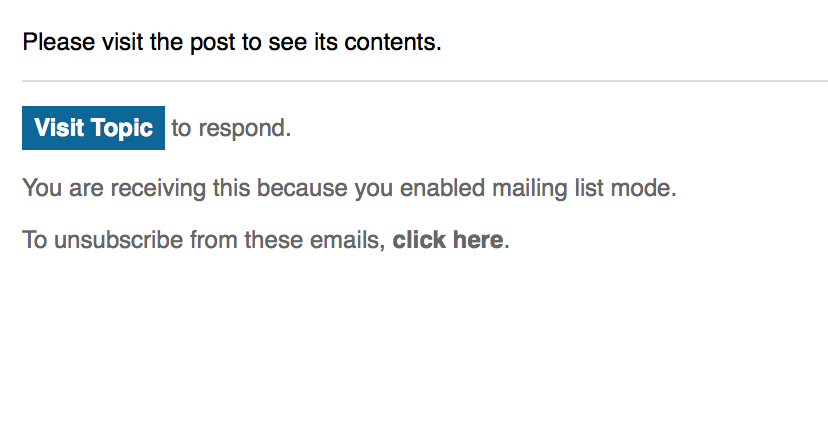This screenshot has height=434, width=828.
Task: Click the sentence Please visit the post
Action: click(x=232, y=42)
